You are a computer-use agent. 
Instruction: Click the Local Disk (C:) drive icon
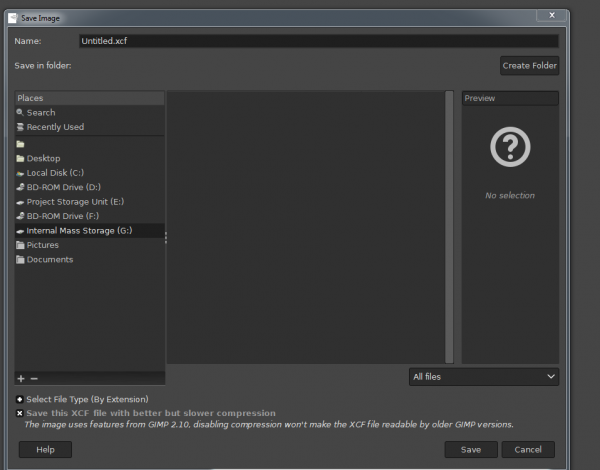click(20, 173)
